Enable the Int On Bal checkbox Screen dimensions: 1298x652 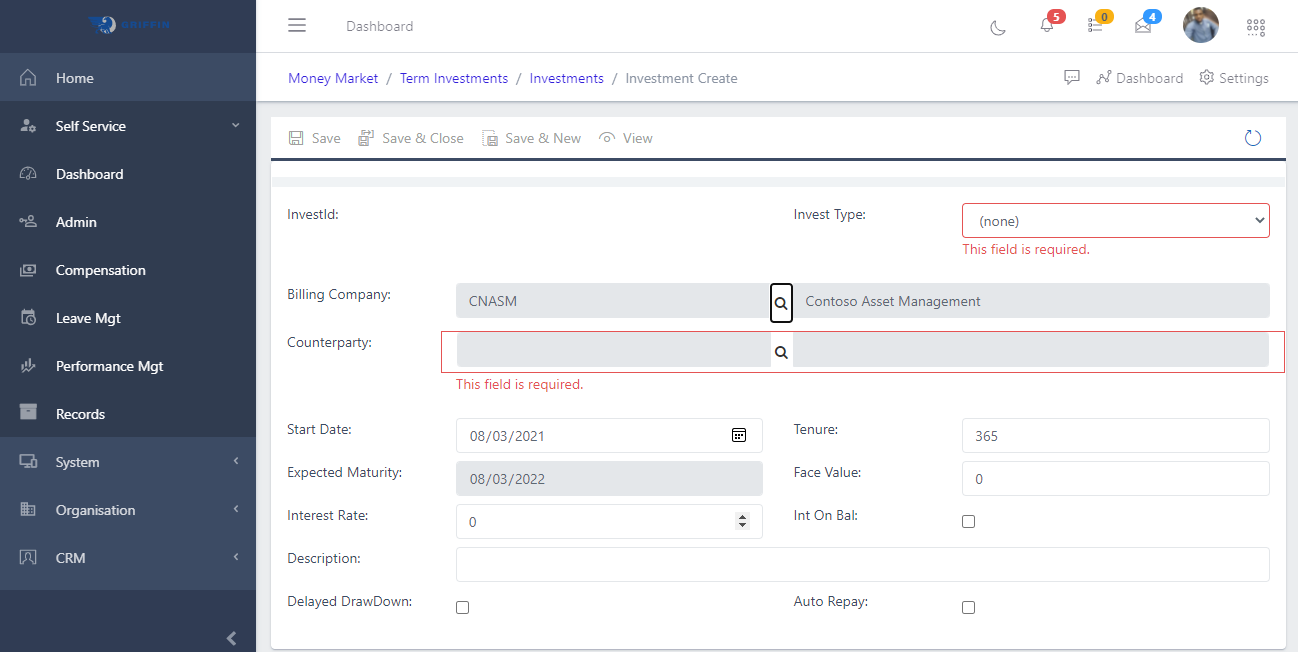pos(968,521)
